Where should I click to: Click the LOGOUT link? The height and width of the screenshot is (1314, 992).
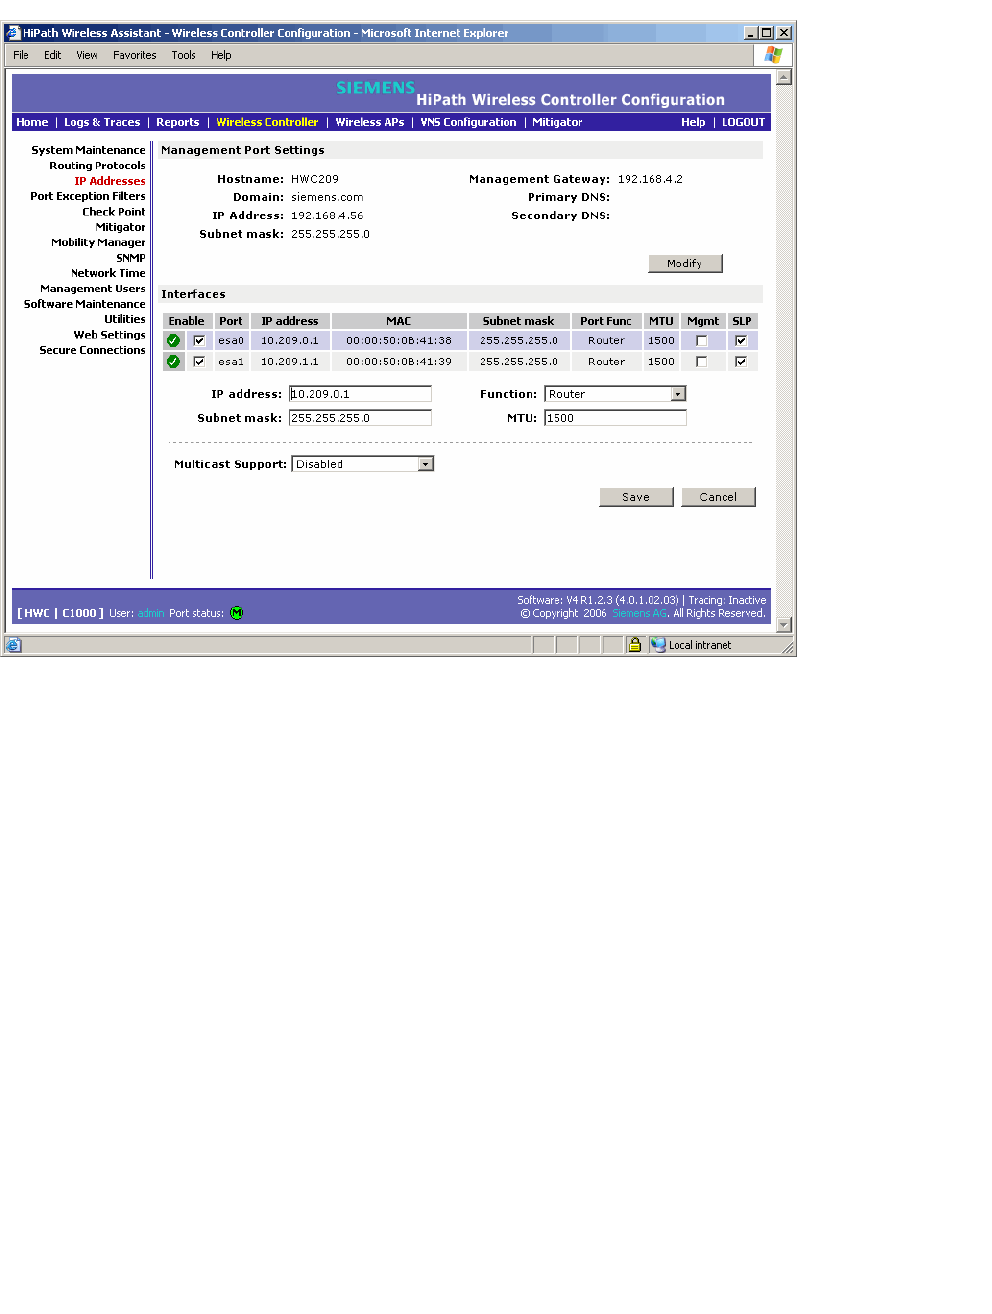pos(744,122)
